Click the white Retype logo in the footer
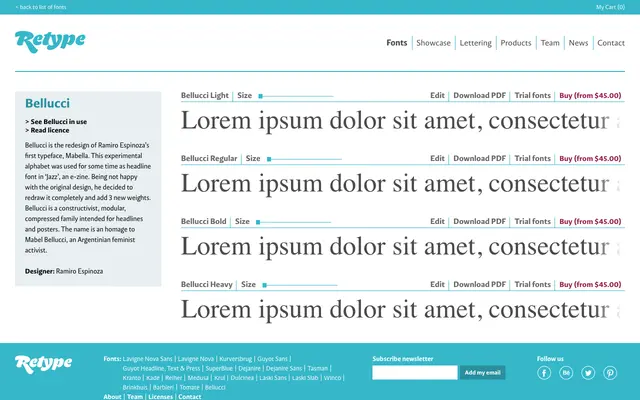This screenshot has width=640, height=400. 43,364
